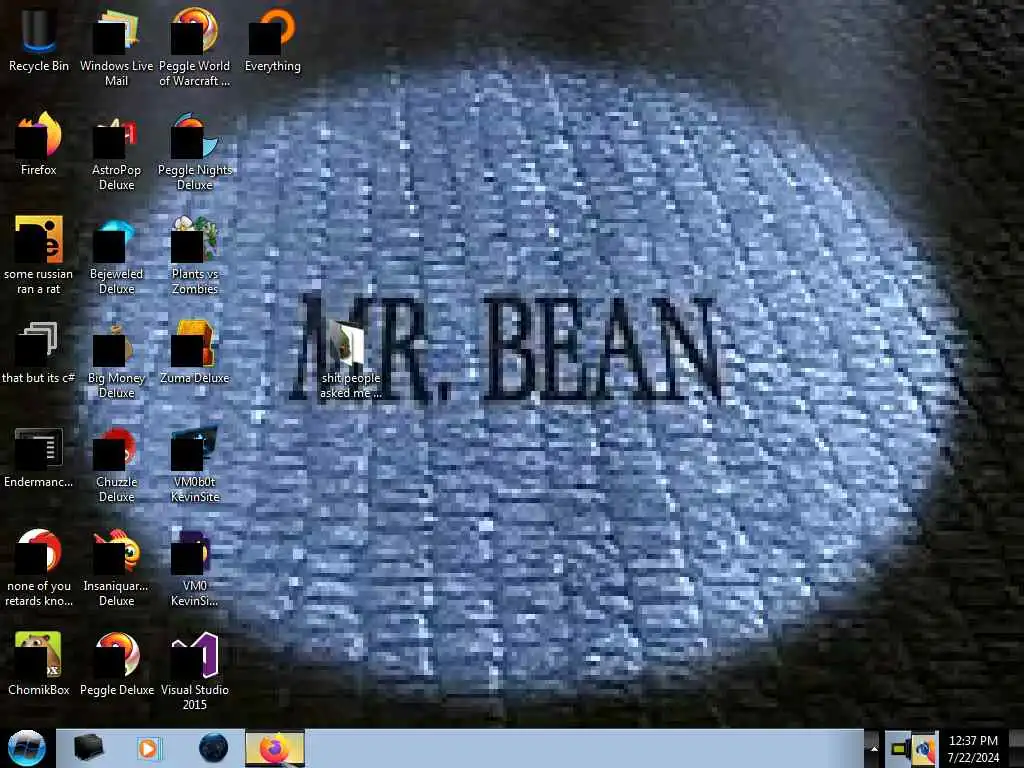Launch ChomikBox from desktop
1024x768 pixels.
pyautogui.click(x=39, y=663)
